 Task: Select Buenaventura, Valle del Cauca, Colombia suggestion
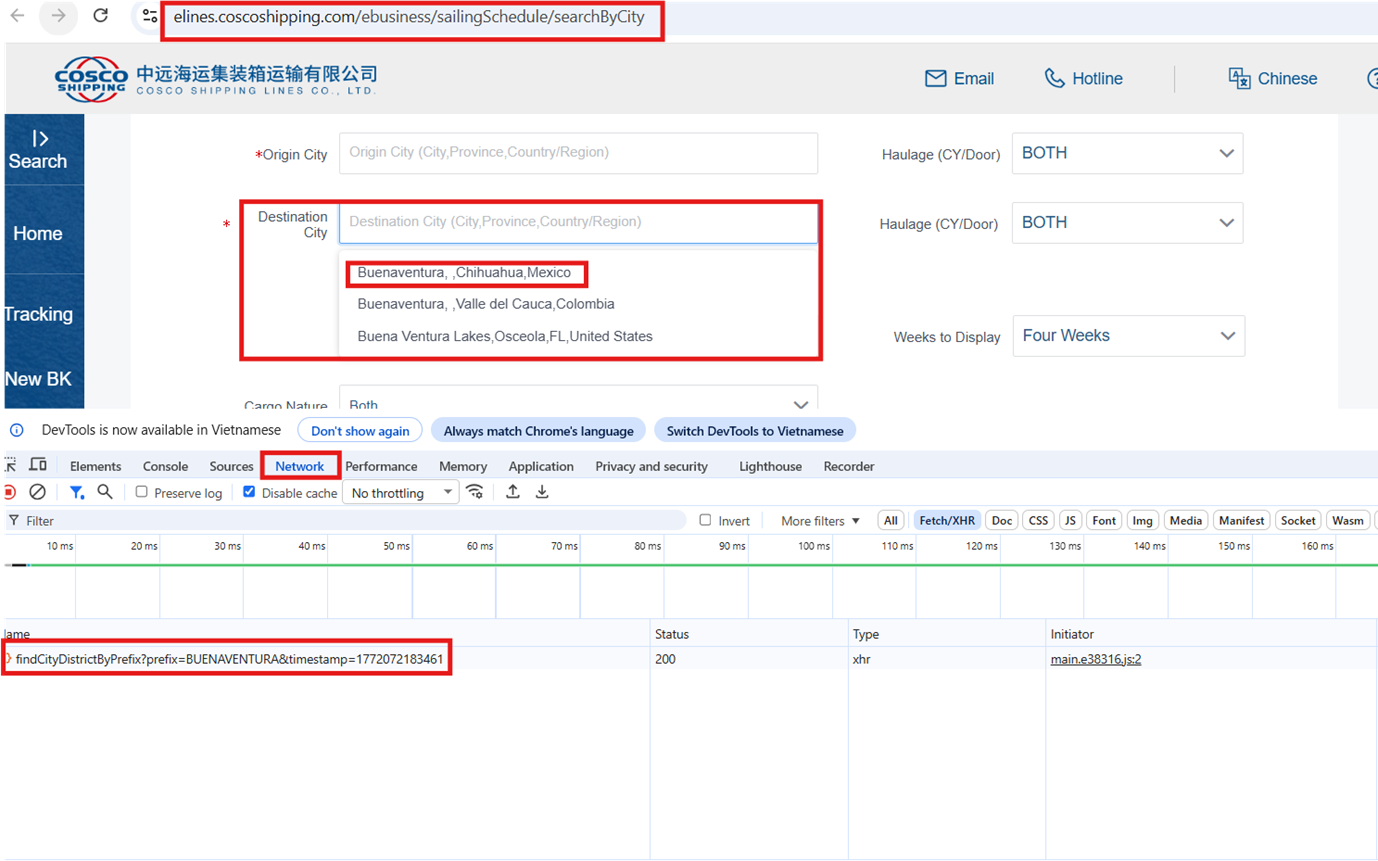tap(486, 304)
